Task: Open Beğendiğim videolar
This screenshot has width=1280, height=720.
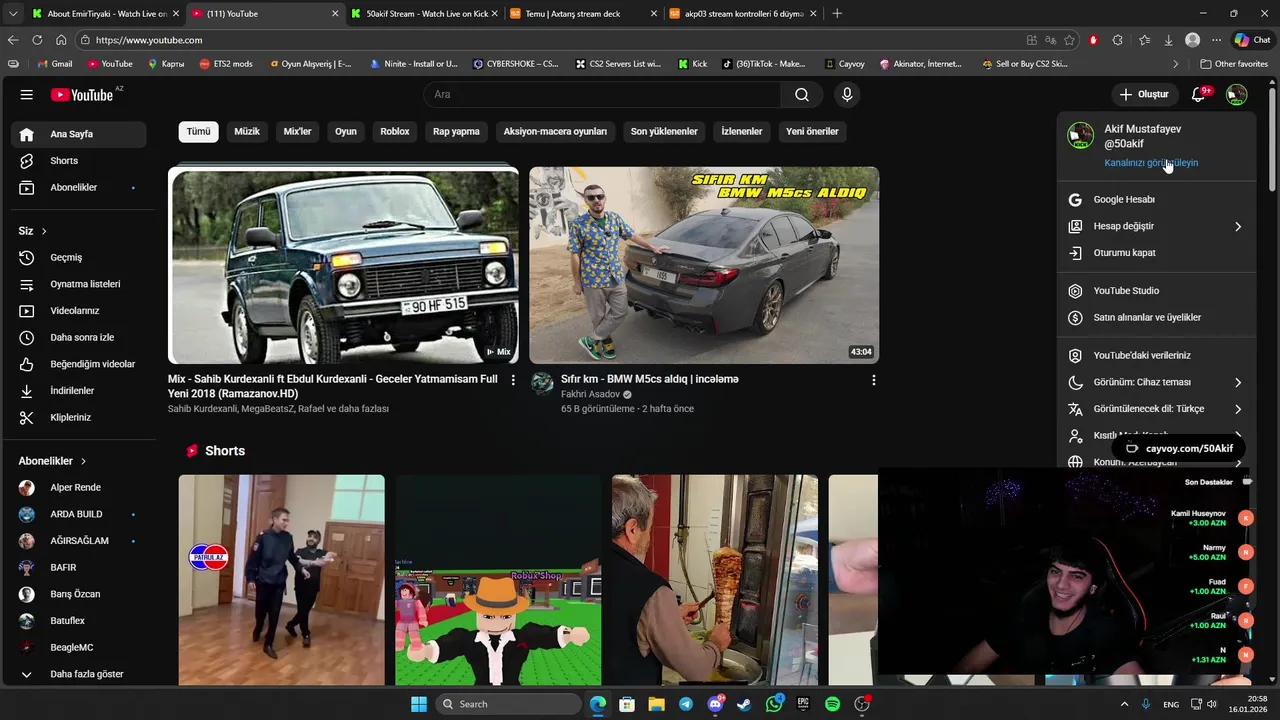Action: 79,364
